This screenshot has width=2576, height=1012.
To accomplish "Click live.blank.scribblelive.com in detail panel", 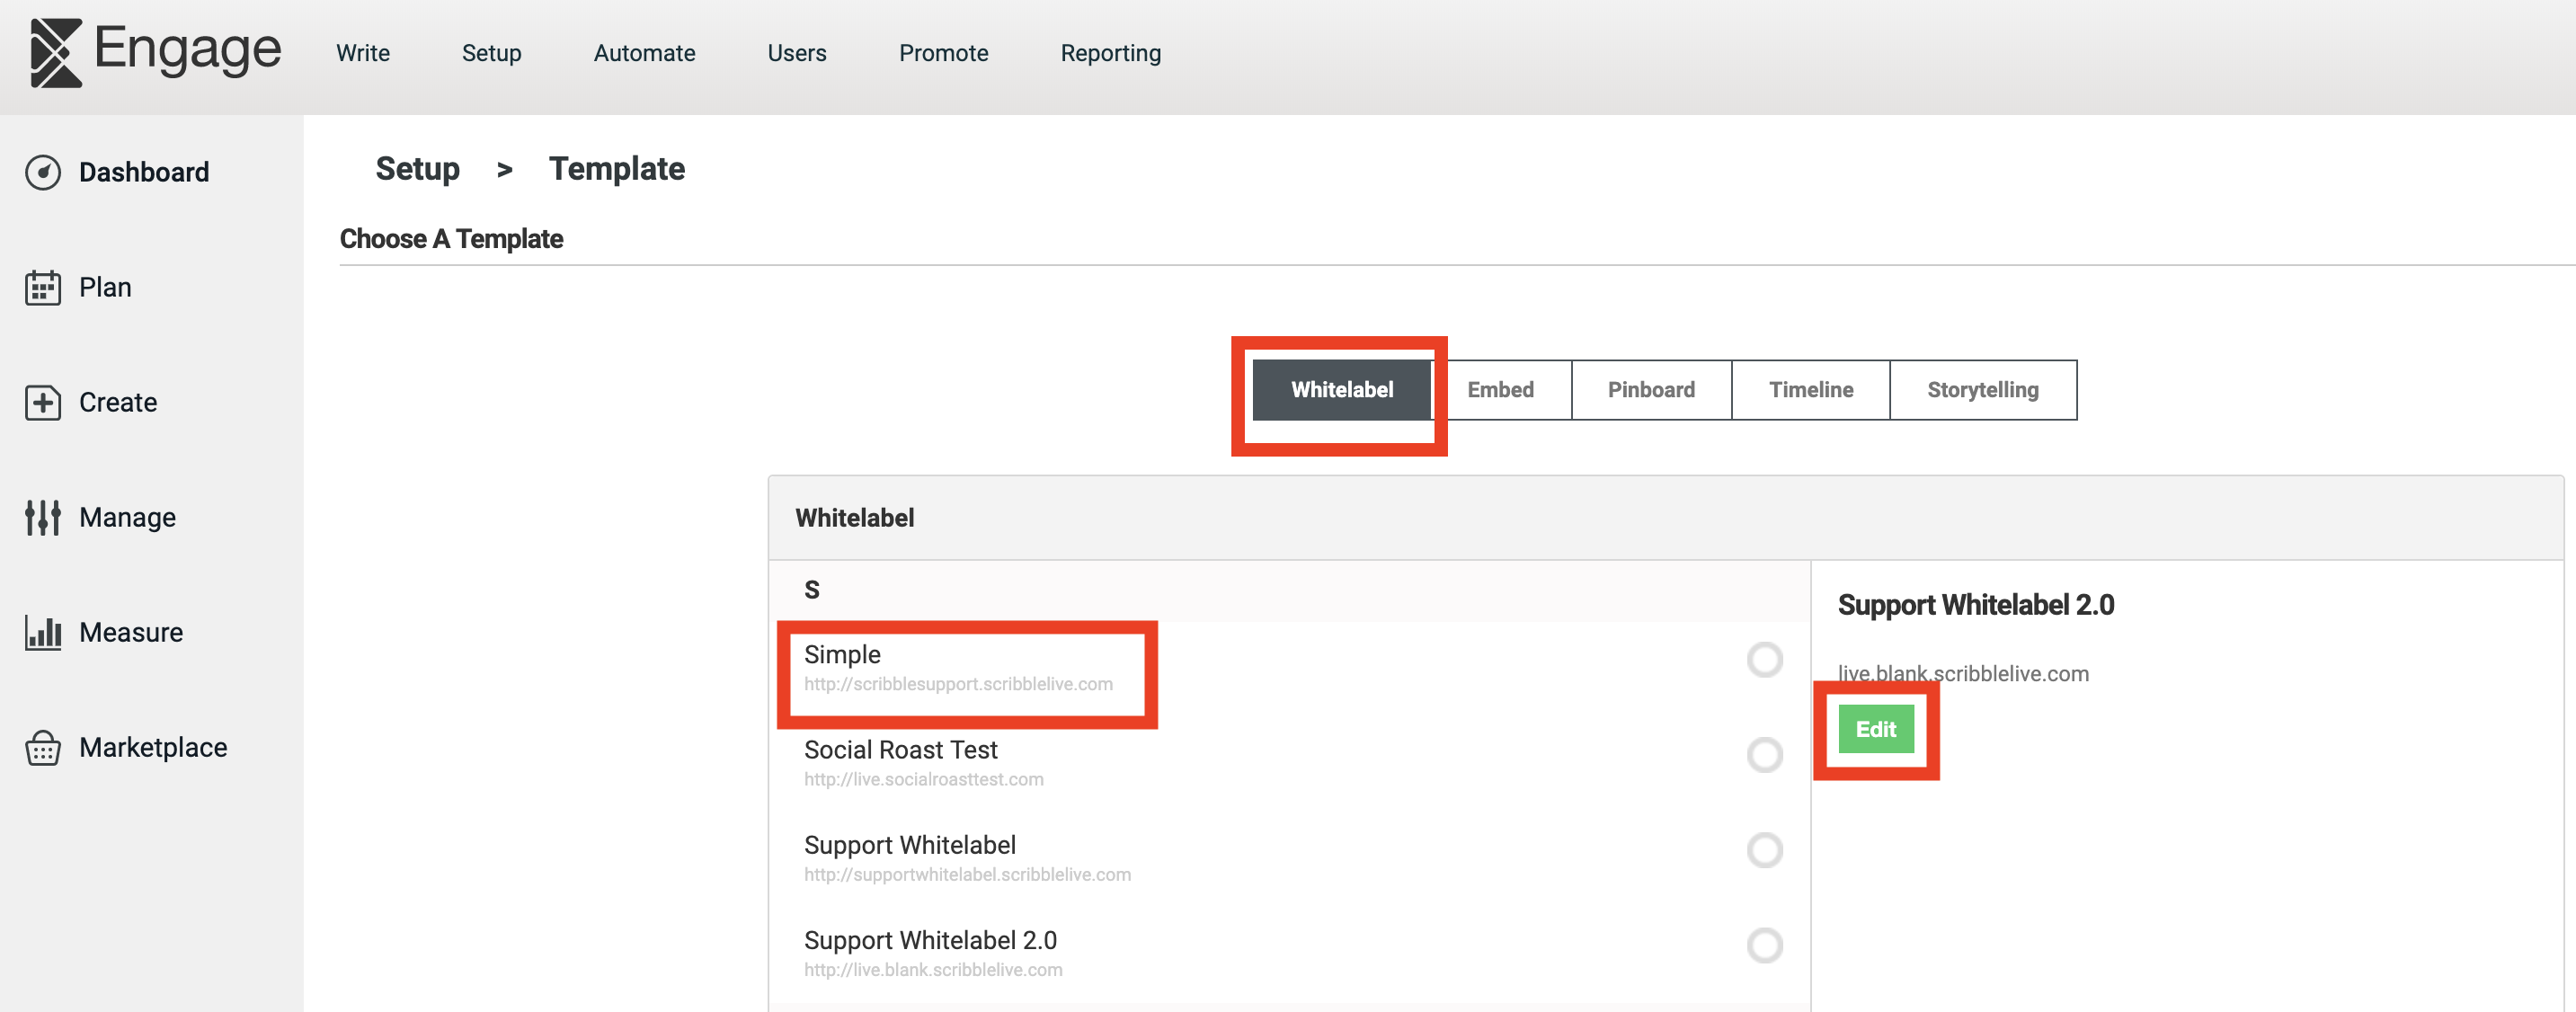I will click(x=1962, y=673).
